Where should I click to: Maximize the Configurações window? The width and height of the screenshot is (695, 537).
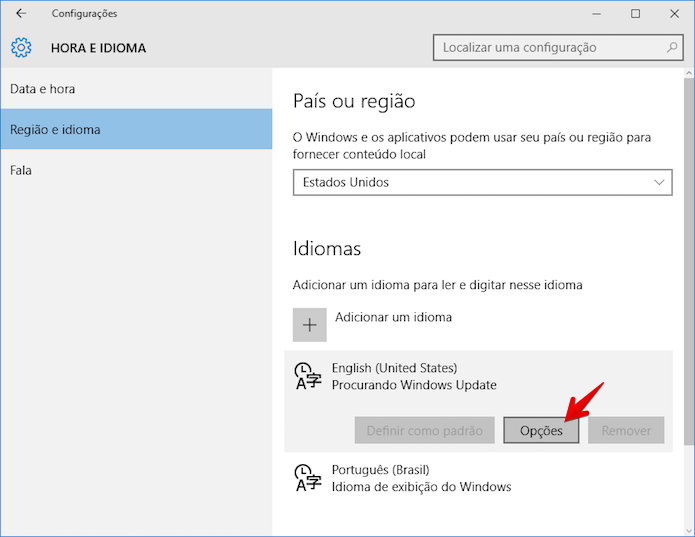pos(635,14)
